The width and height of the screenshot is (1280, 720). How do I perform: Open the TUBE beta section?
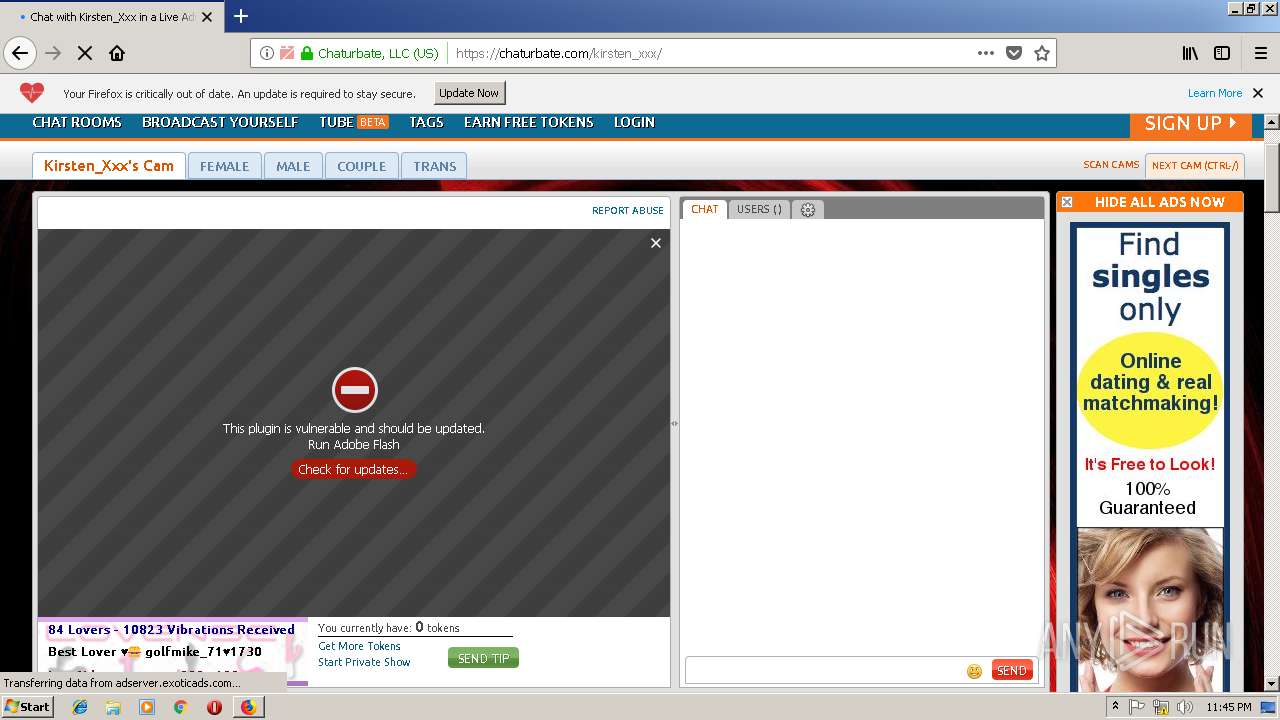[x=354, y=122]
